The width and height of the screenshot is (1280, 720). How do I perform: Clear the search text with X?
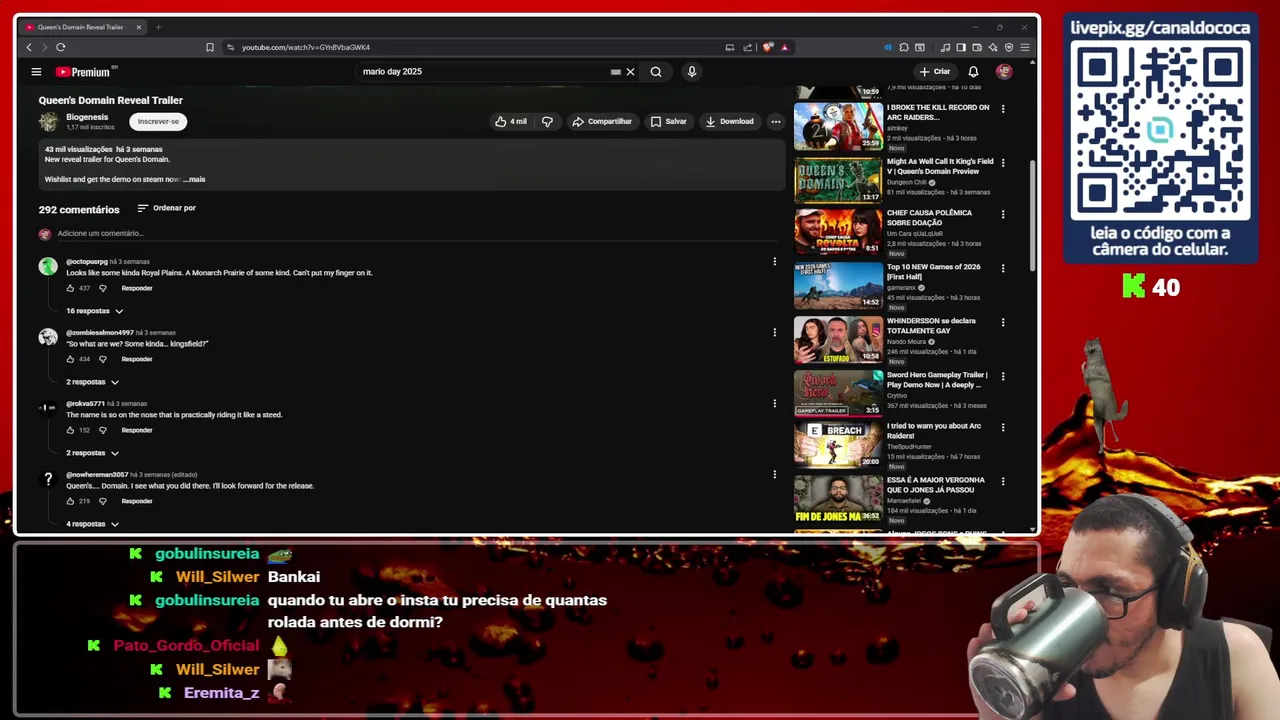click(630, 72)
